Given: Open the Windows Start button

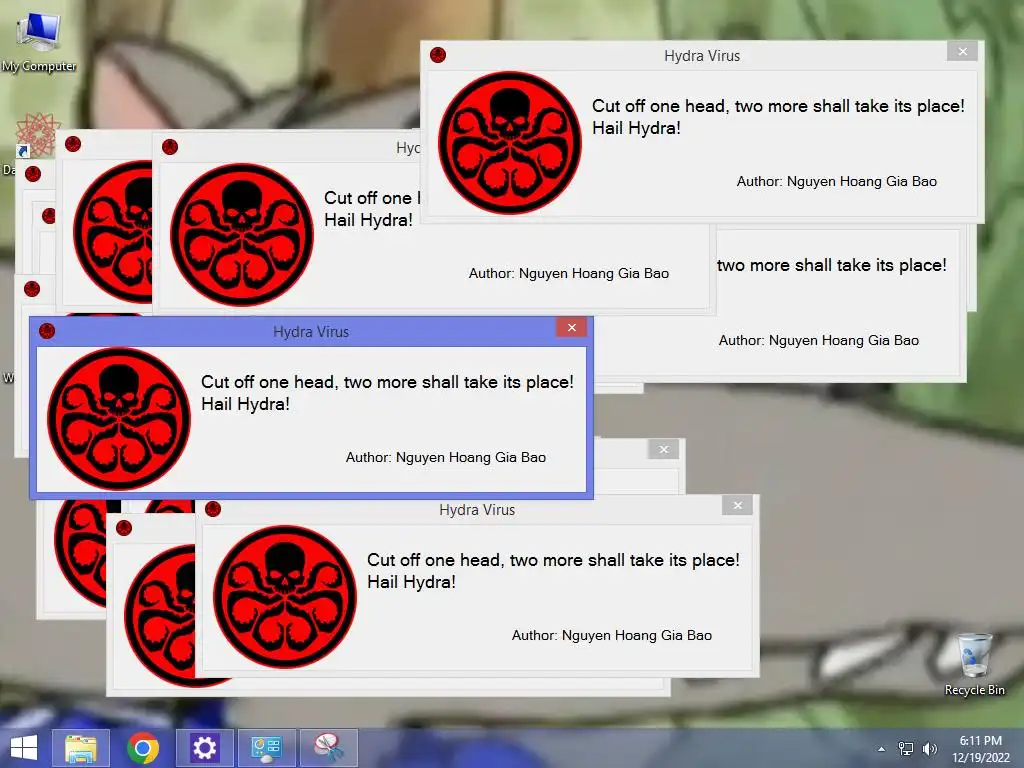Looking at the screenshot, I should (24, 748).
